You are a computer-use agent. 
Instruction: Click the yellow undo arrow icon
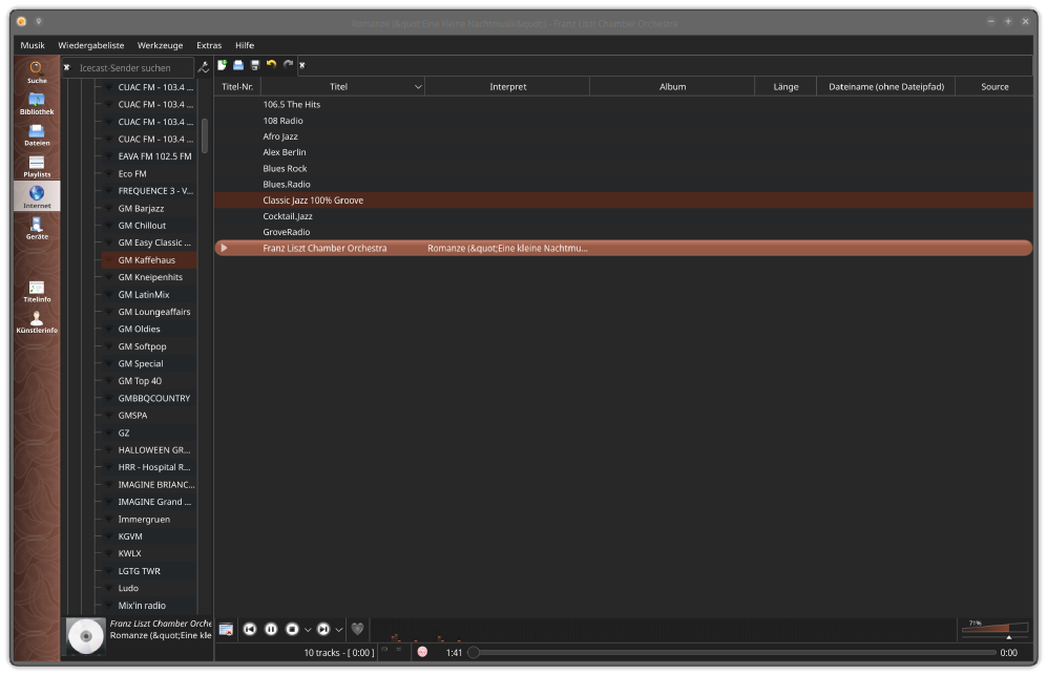271,65
